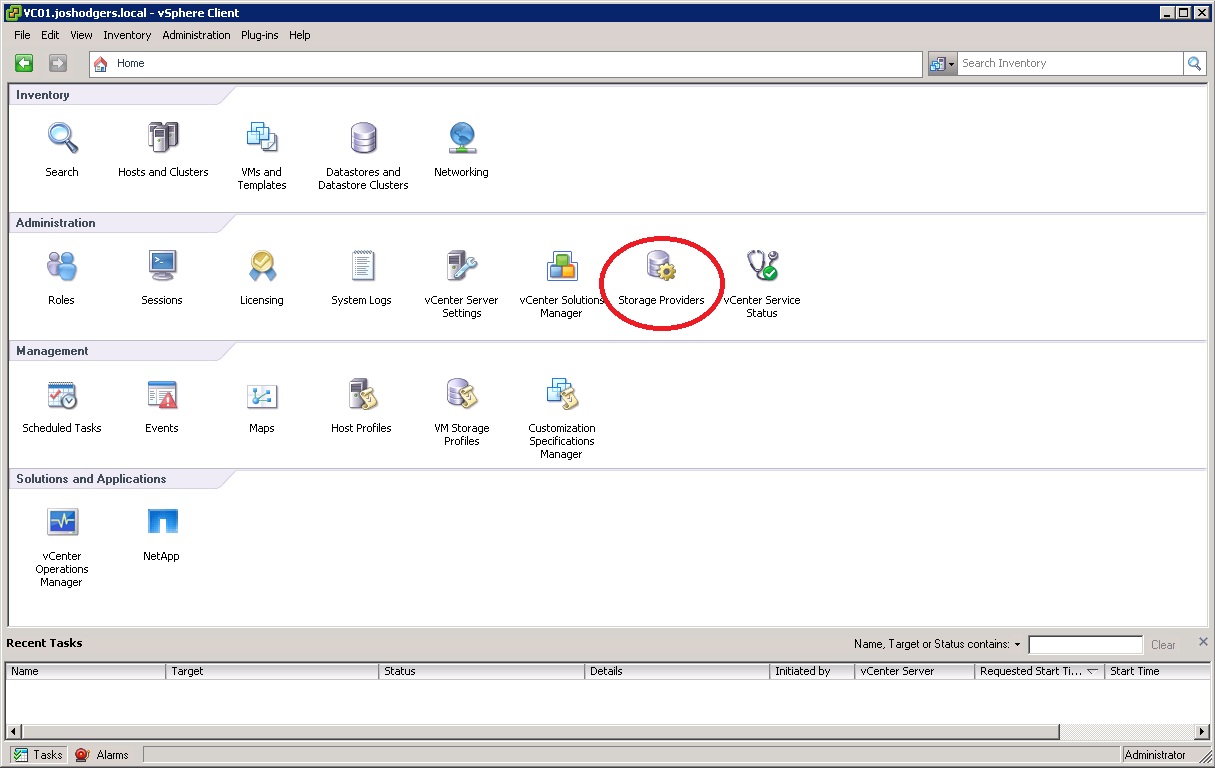Screen dimensions: 1215x768
Task: Open the Administration menu
Action: pyautogui.click(x=196, y=35)
